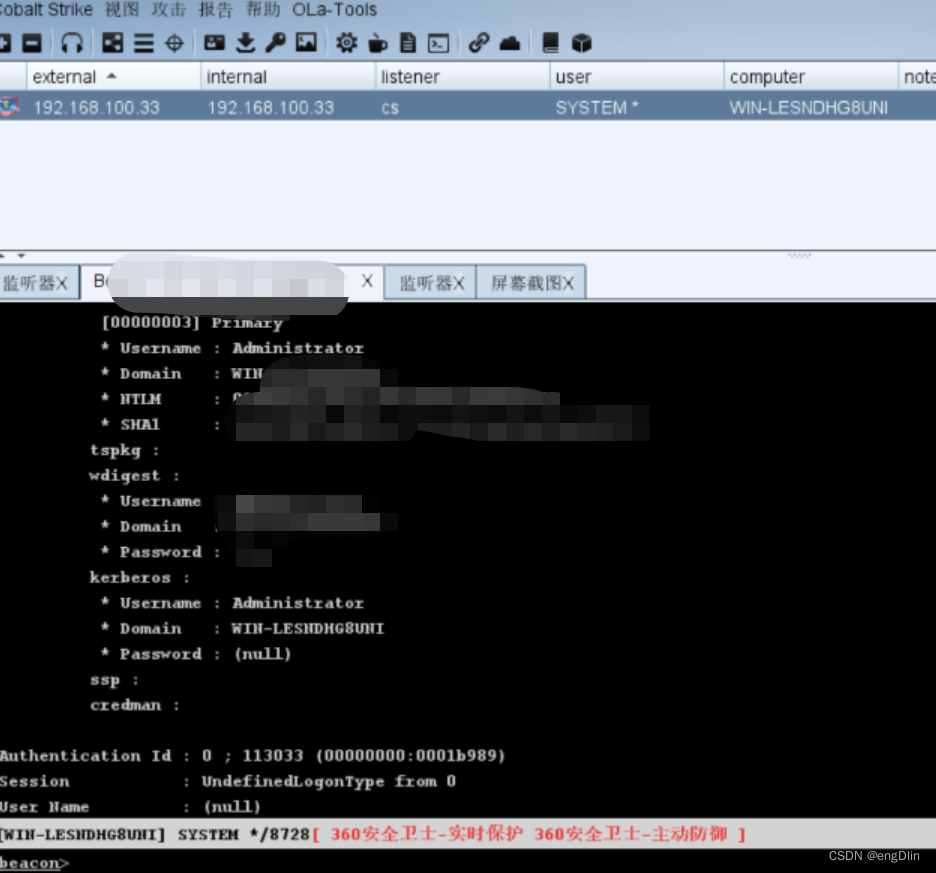The image size is (936, 873).
Task: Click the cloud manage web server icon
Action: point(510,43)
